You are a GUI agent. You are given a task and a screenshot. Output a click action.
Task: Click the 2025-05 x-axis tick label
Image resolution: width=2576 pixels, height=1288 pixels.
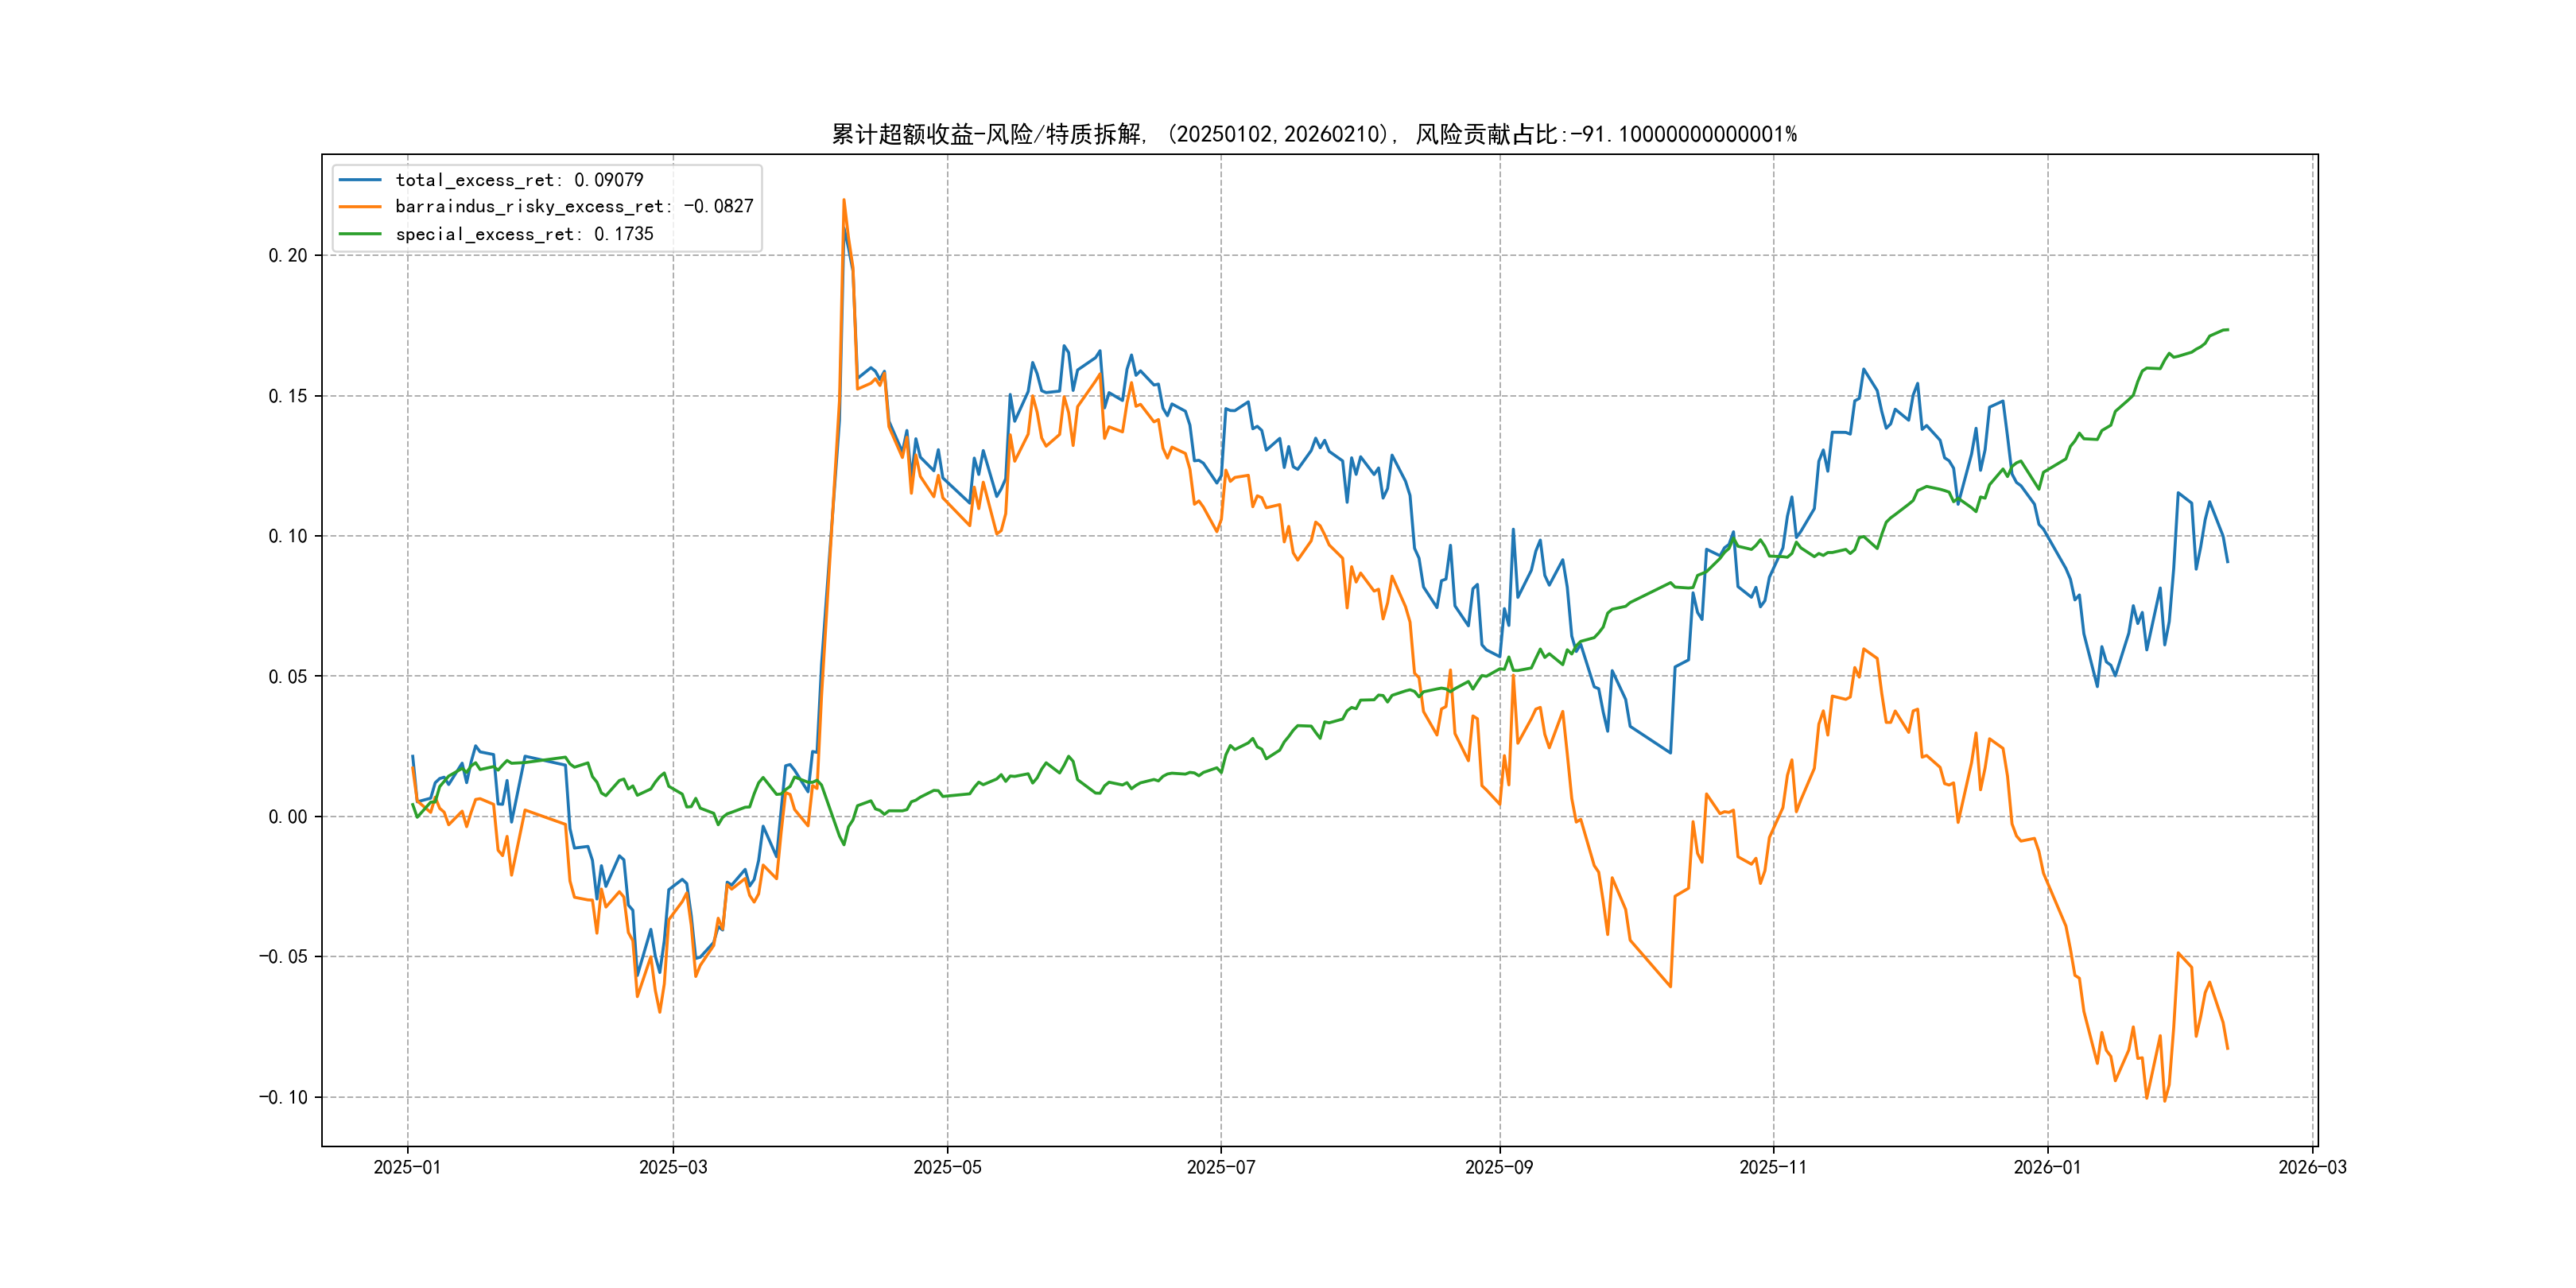947,1167
